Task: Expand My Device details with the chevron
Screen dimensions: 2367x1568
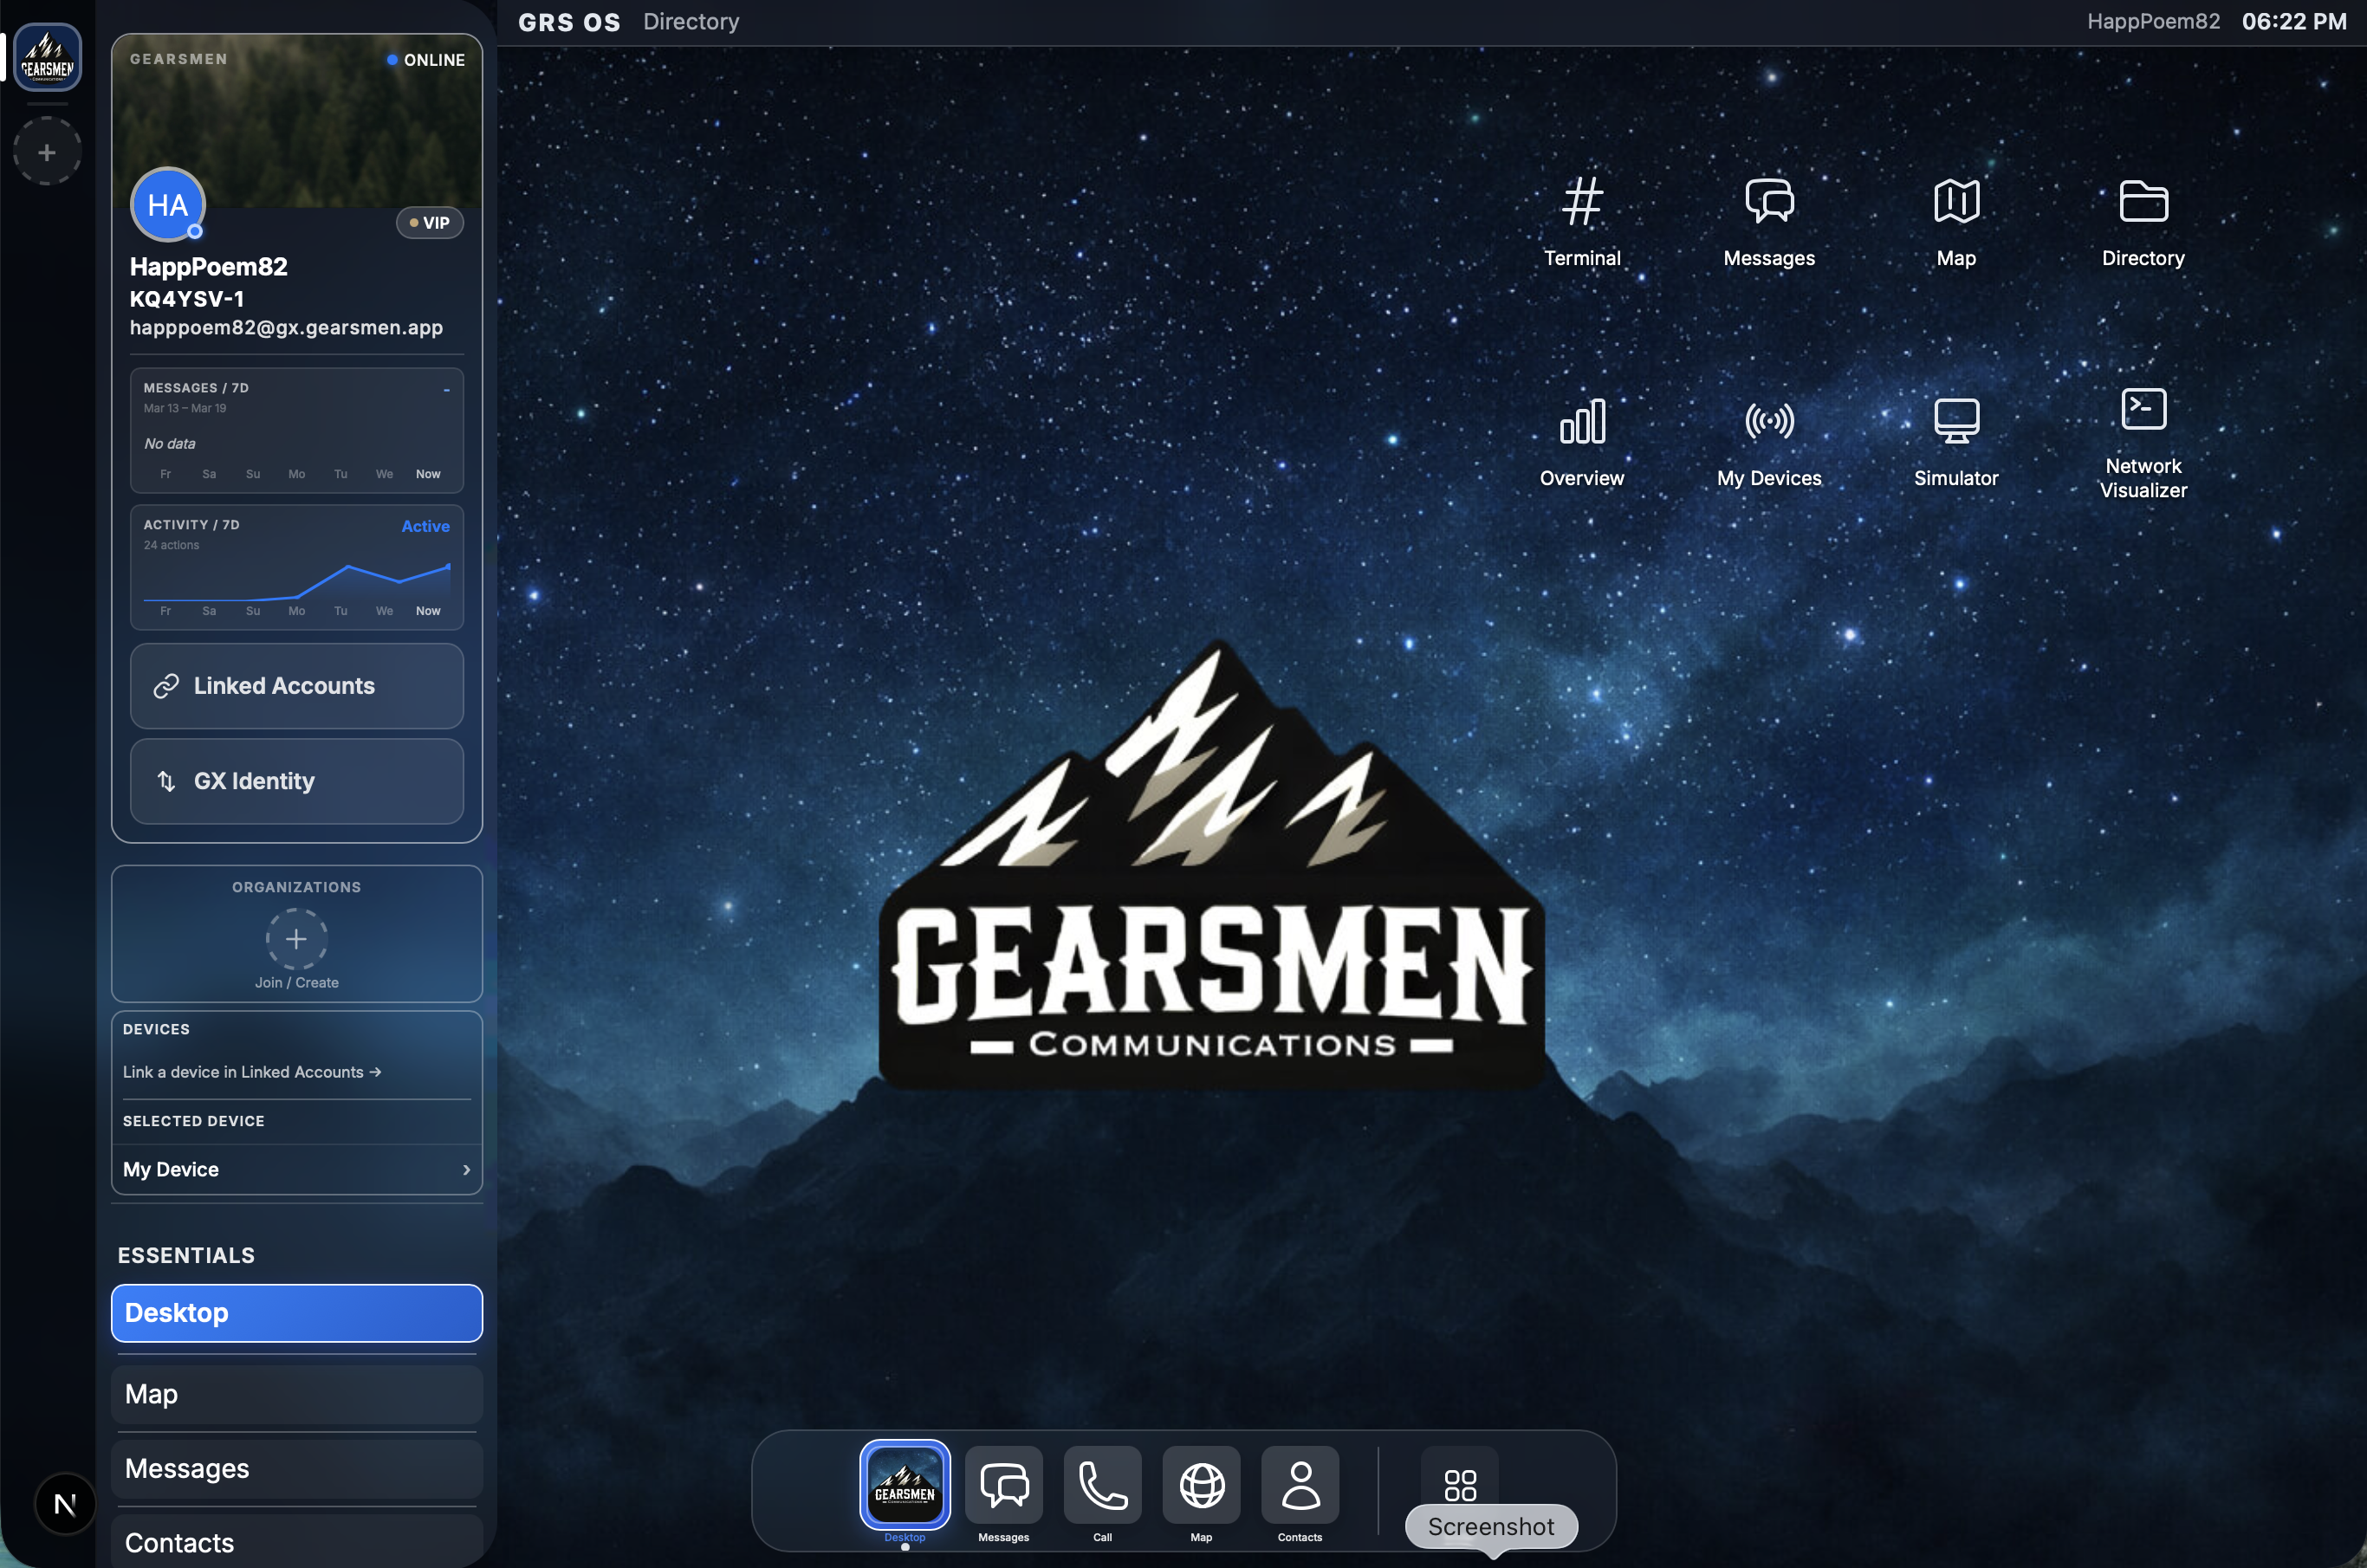Action: pos(465,1170)
